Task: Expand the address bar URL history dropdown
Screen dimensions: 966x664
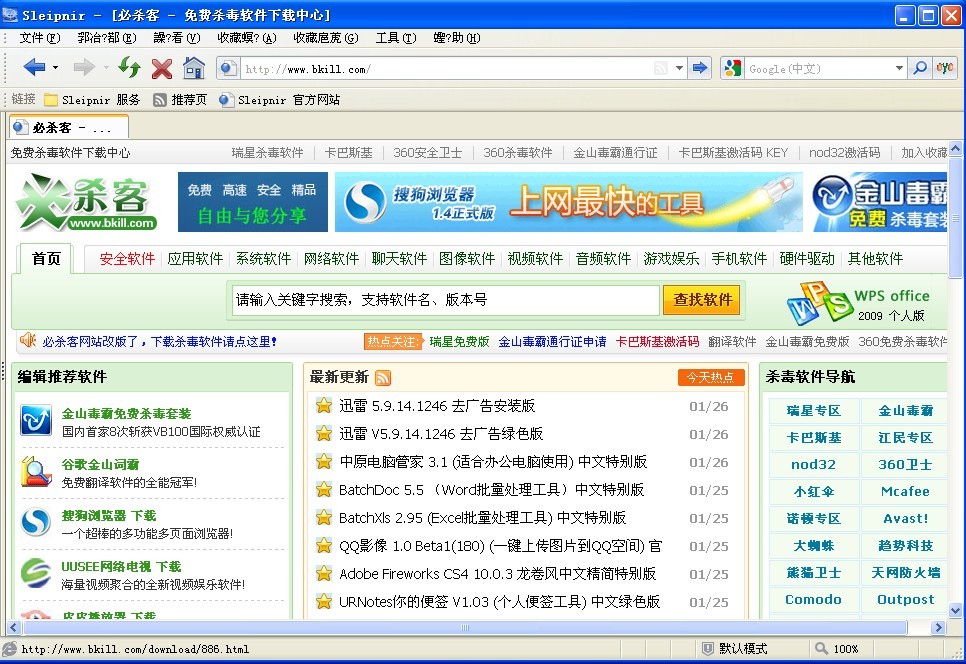Action: click(x=680, y=68)
